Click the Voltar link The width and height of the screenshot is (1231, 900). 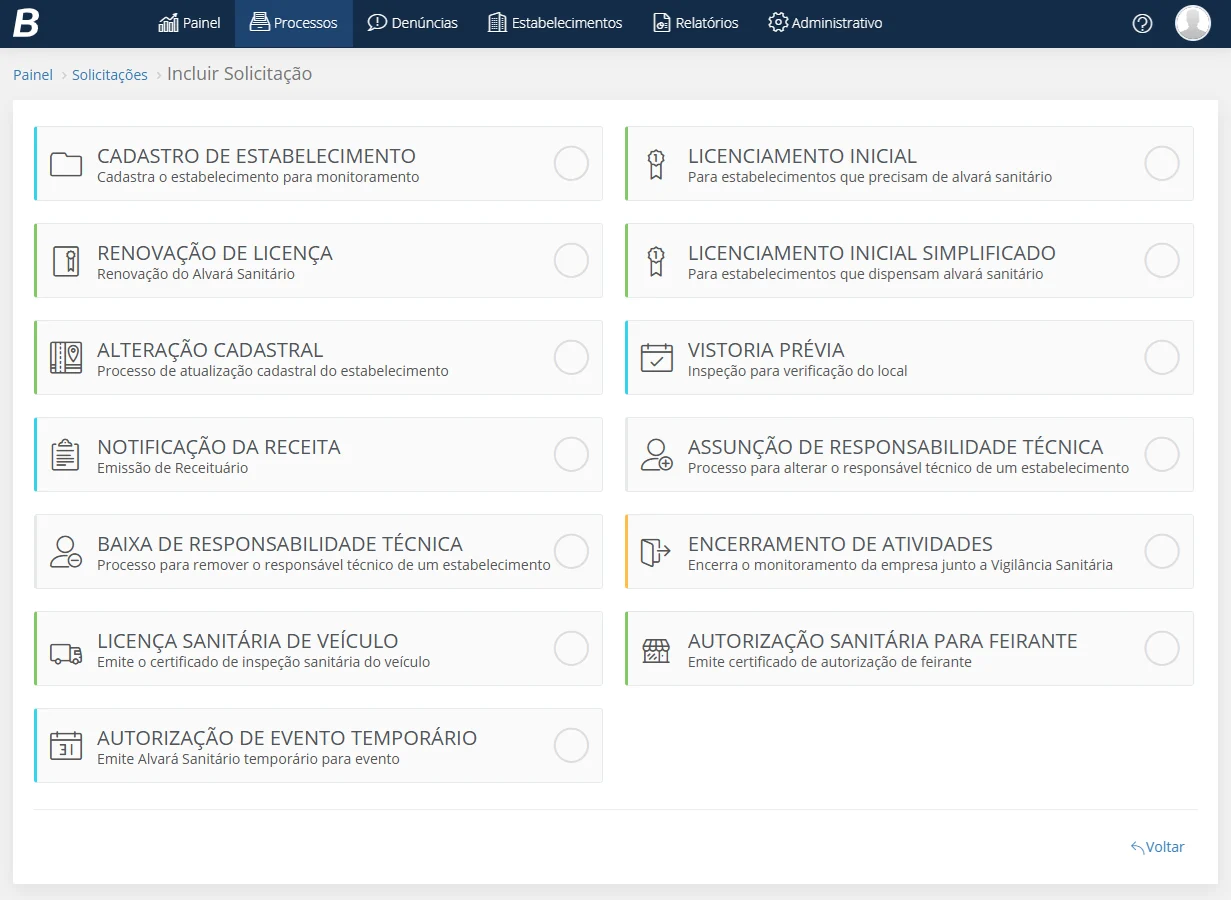1158,847
